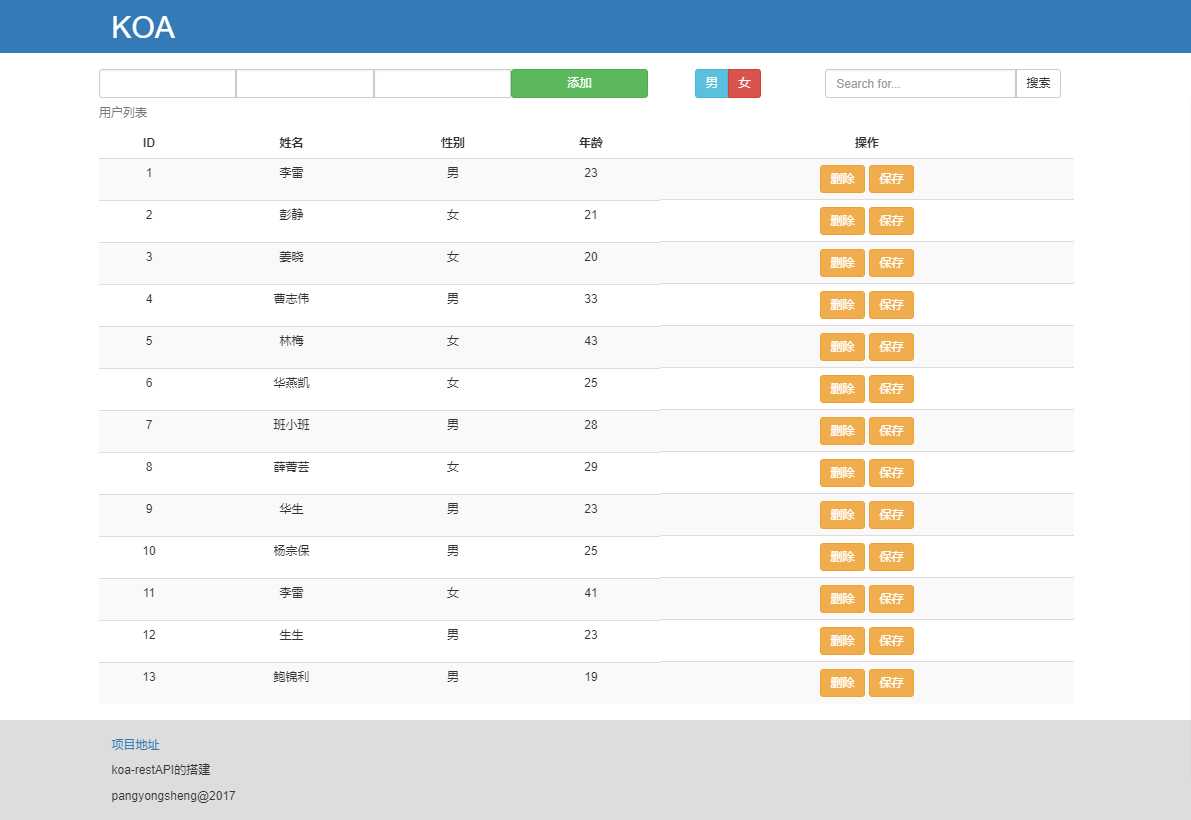
Task: Click the 搜索 search button
Action: pos(1038,84)
